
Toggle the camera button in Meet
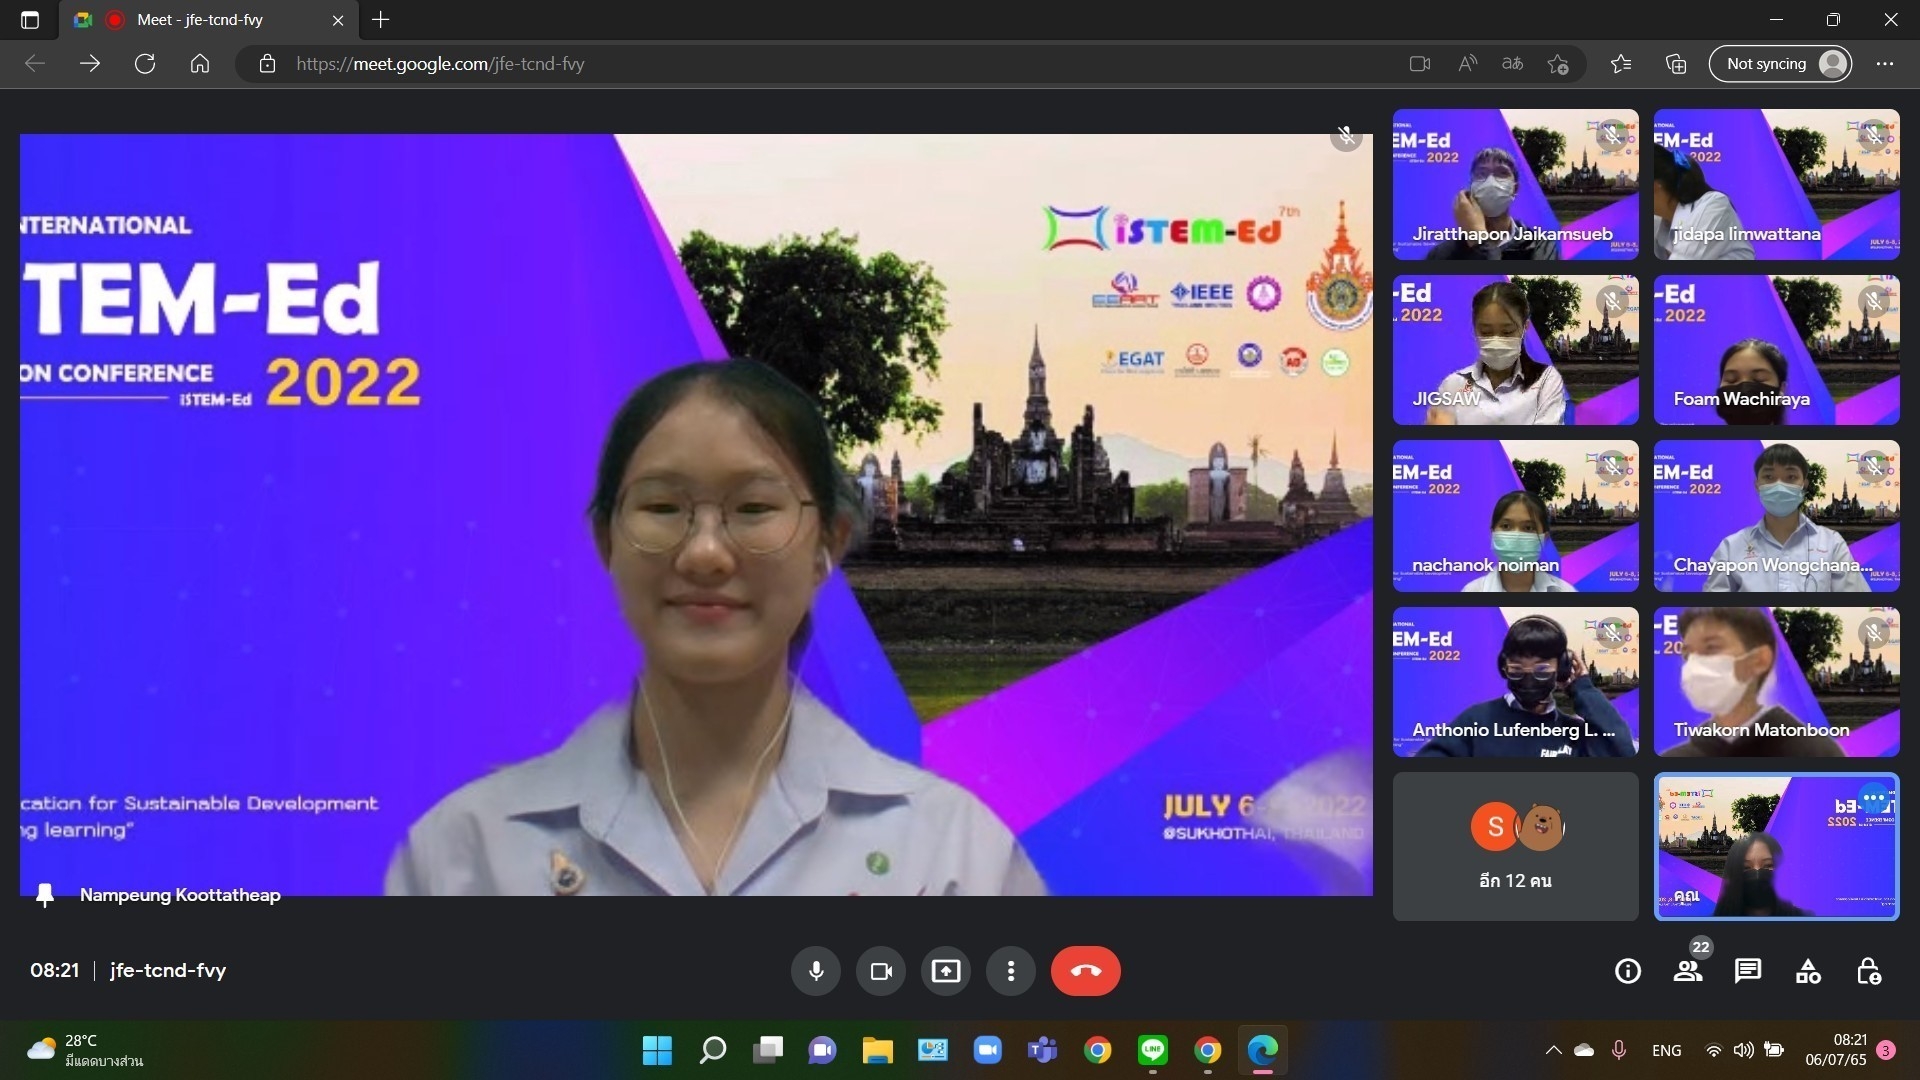[x=881, y=971]
